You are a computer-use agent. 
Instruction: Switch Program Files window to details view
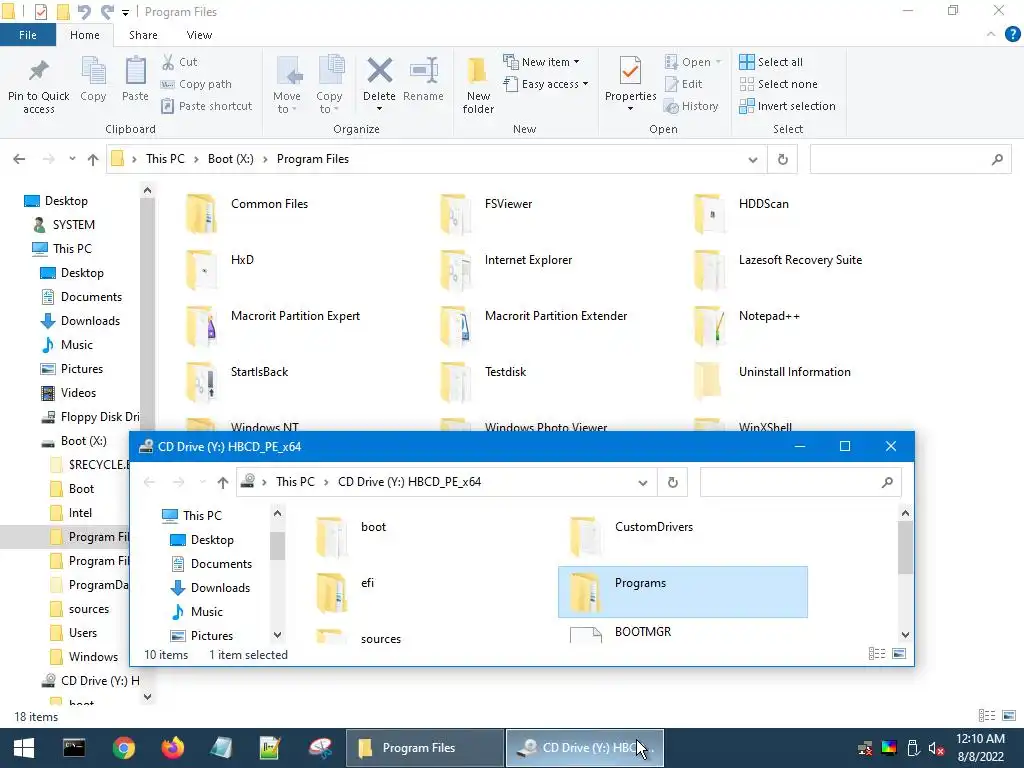987,716
